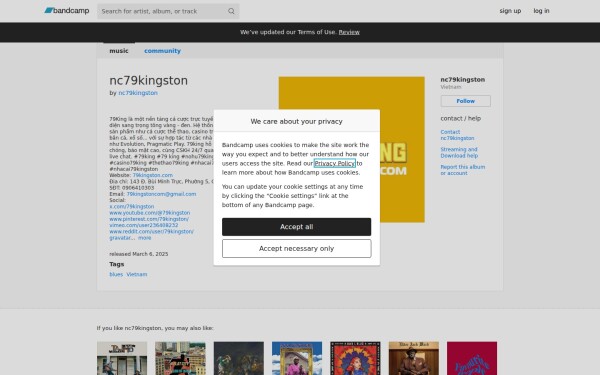Open the nc79kingston artist link under the title

point(138,93)
